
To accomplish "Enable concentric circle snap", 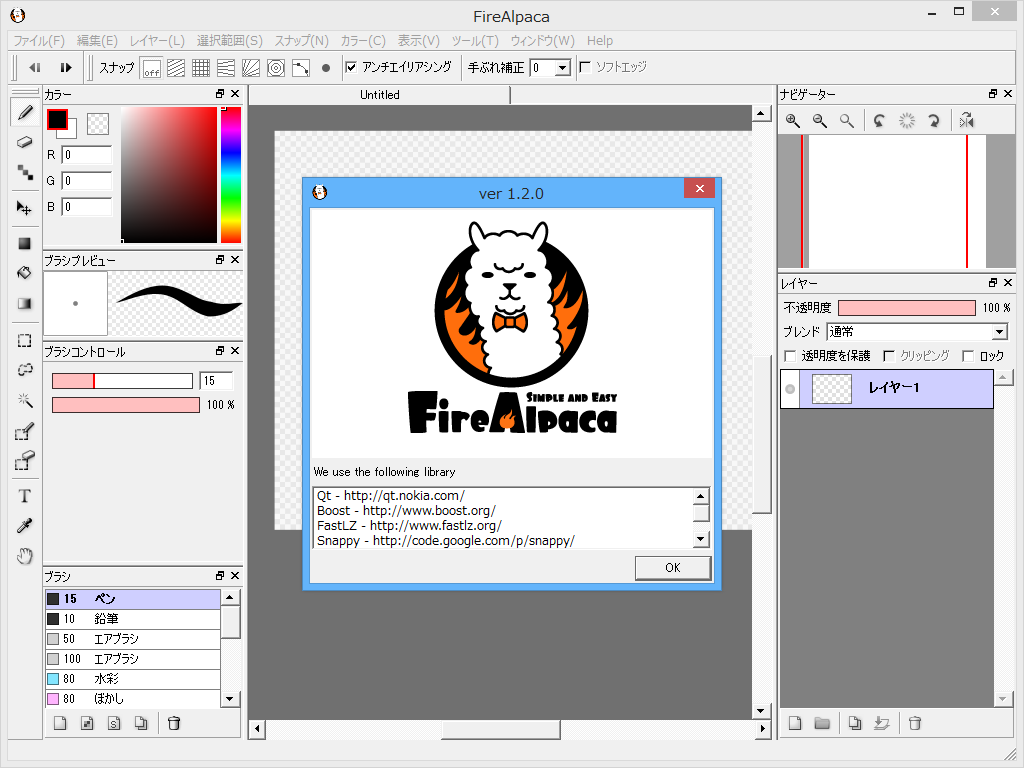I will pos(276,68).
